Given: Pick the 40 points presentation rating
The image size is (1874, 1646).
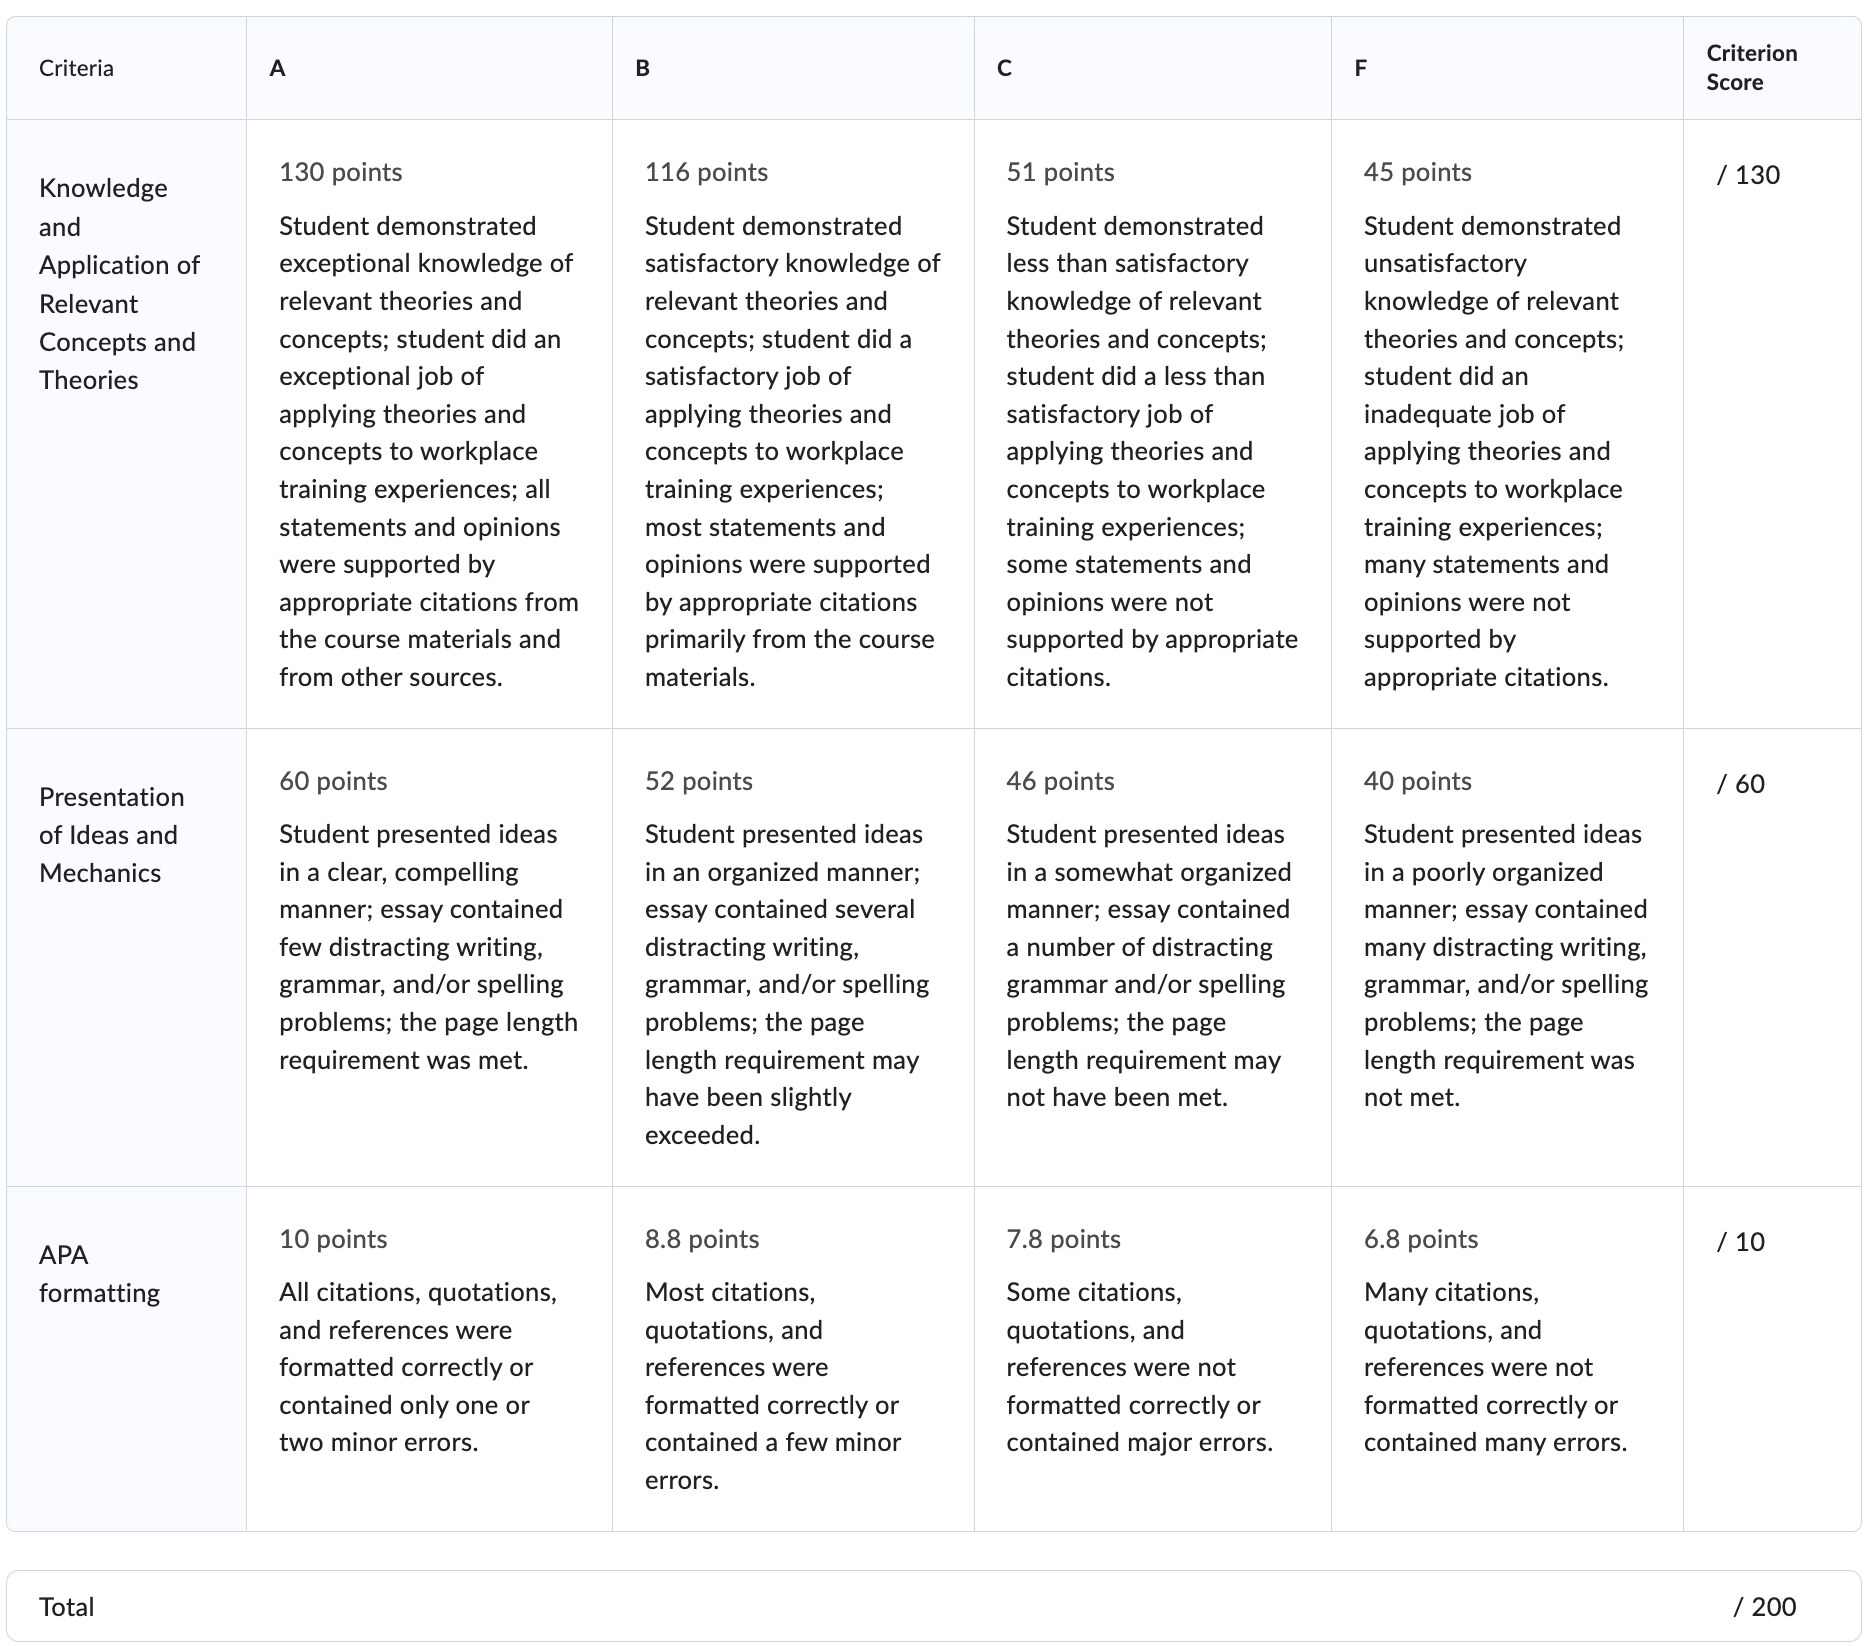Looking at the screenshot, I should point(1507,957).
